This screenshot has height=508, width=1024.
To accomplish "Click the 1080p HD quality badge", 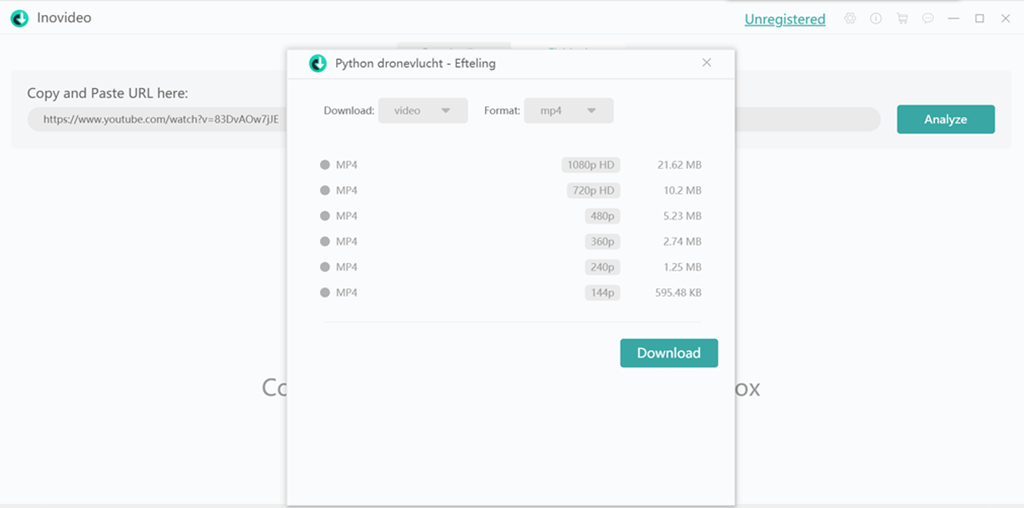I will [x=590, y=165].
